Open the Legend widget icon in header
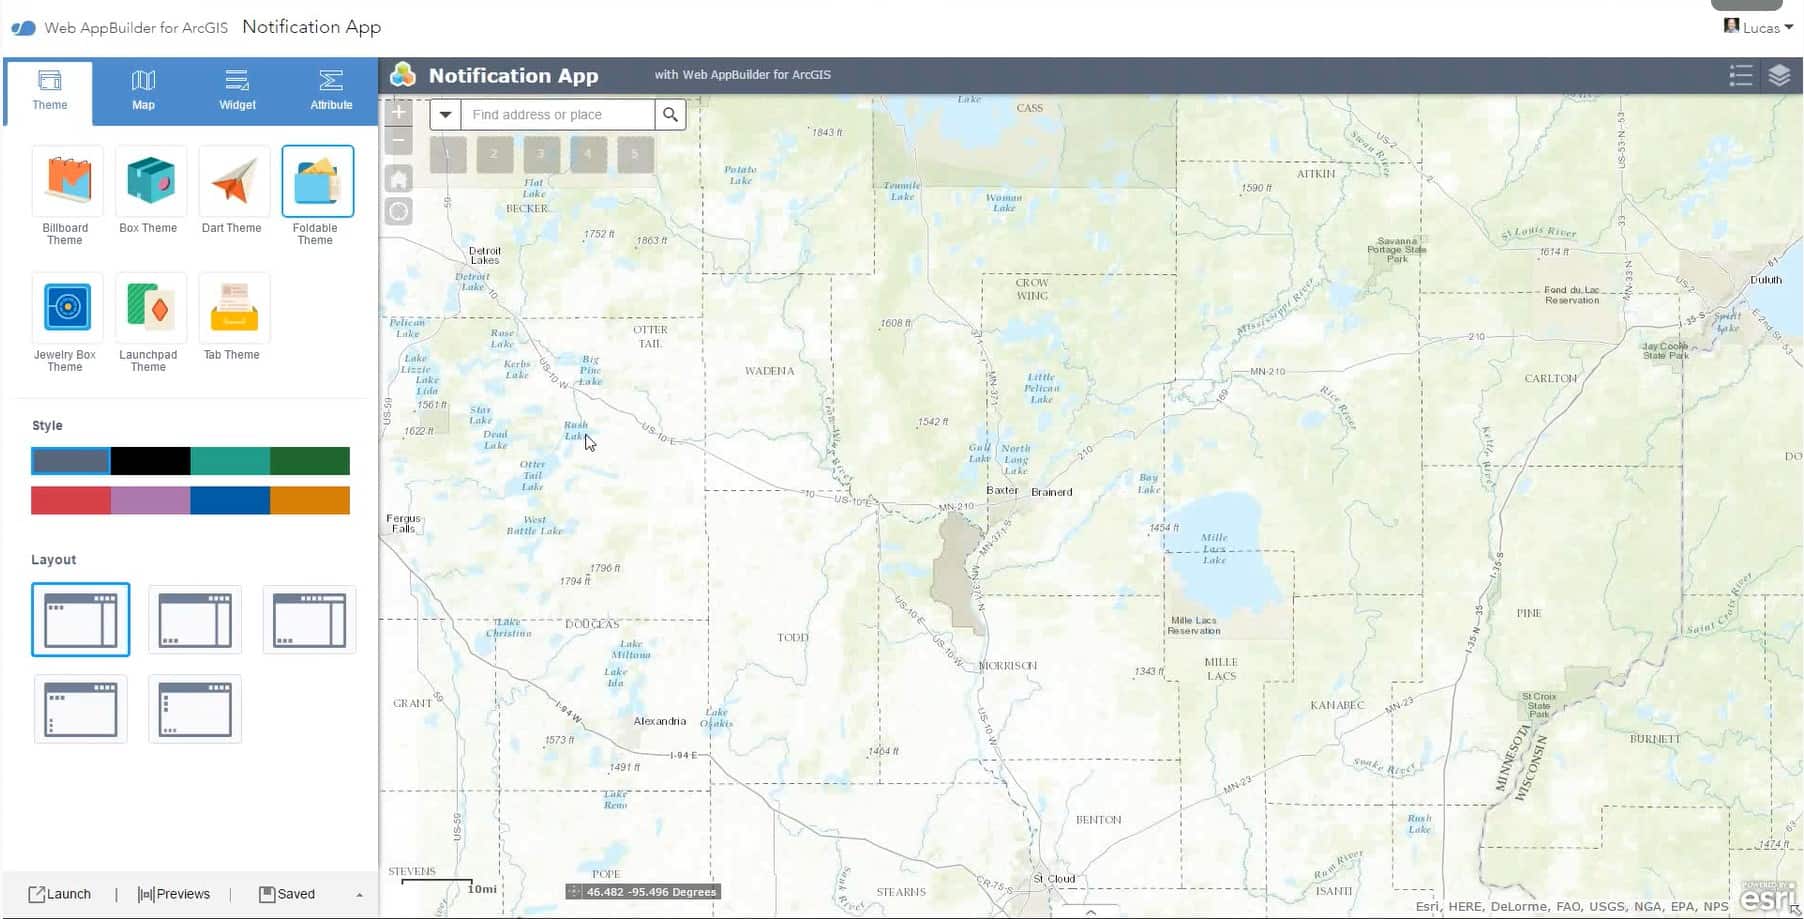The width and height of the screenshot is (1804, 919). click(x=1740, y=75)
